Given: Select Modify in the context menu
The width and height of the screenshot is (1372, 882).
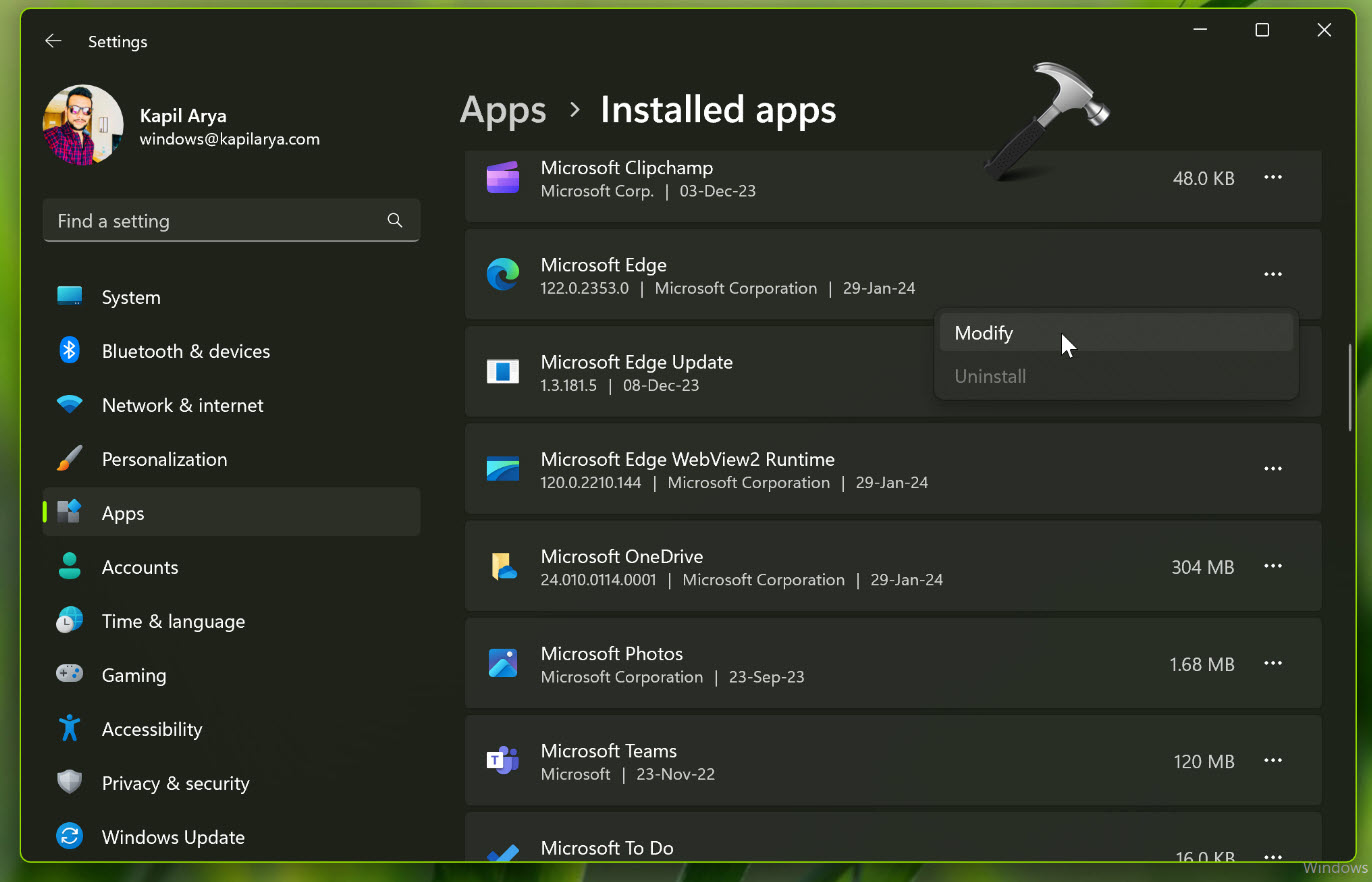Looking at the screenshot, I should (984, 333).
